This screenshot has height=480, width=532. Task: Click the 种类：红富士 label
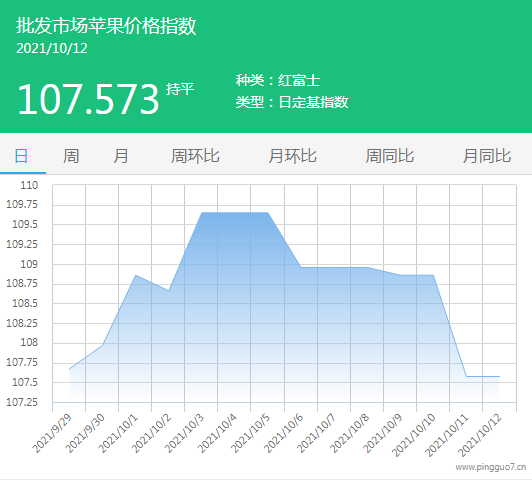pyautogui.click(x=278, y=80)
